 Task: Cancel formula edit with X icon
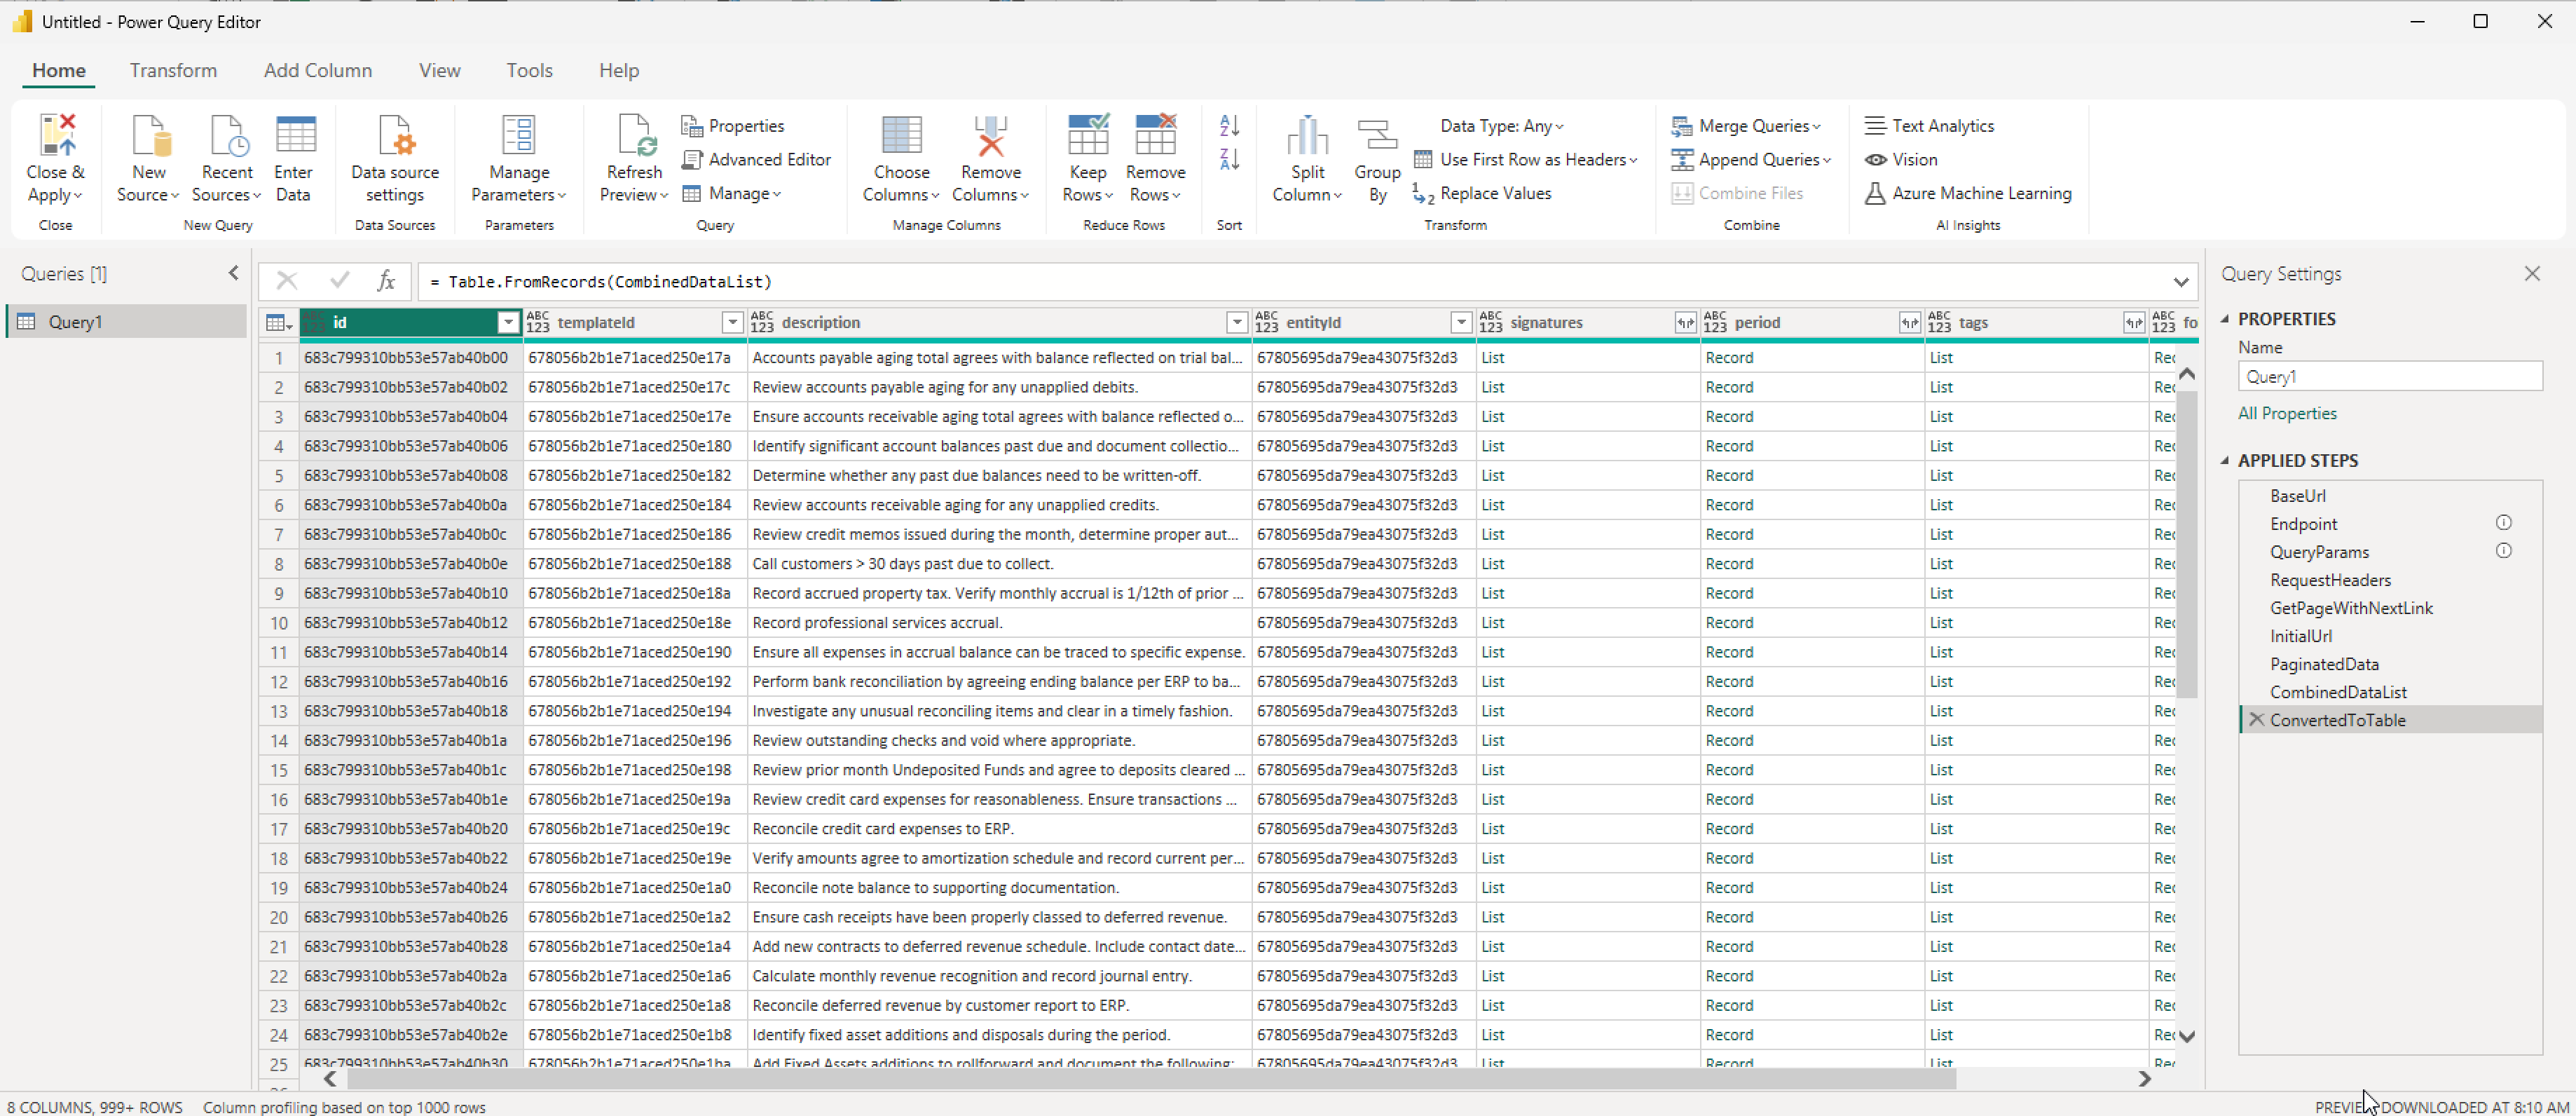pos(287,282)
